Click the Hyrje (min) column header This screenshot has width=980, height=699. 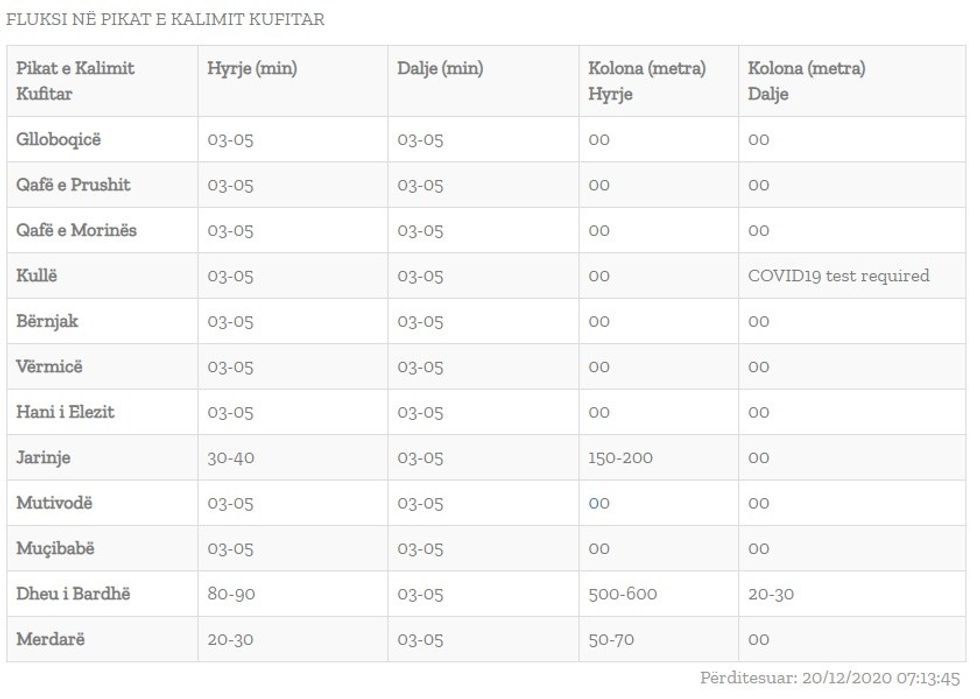tap(252, 69)
